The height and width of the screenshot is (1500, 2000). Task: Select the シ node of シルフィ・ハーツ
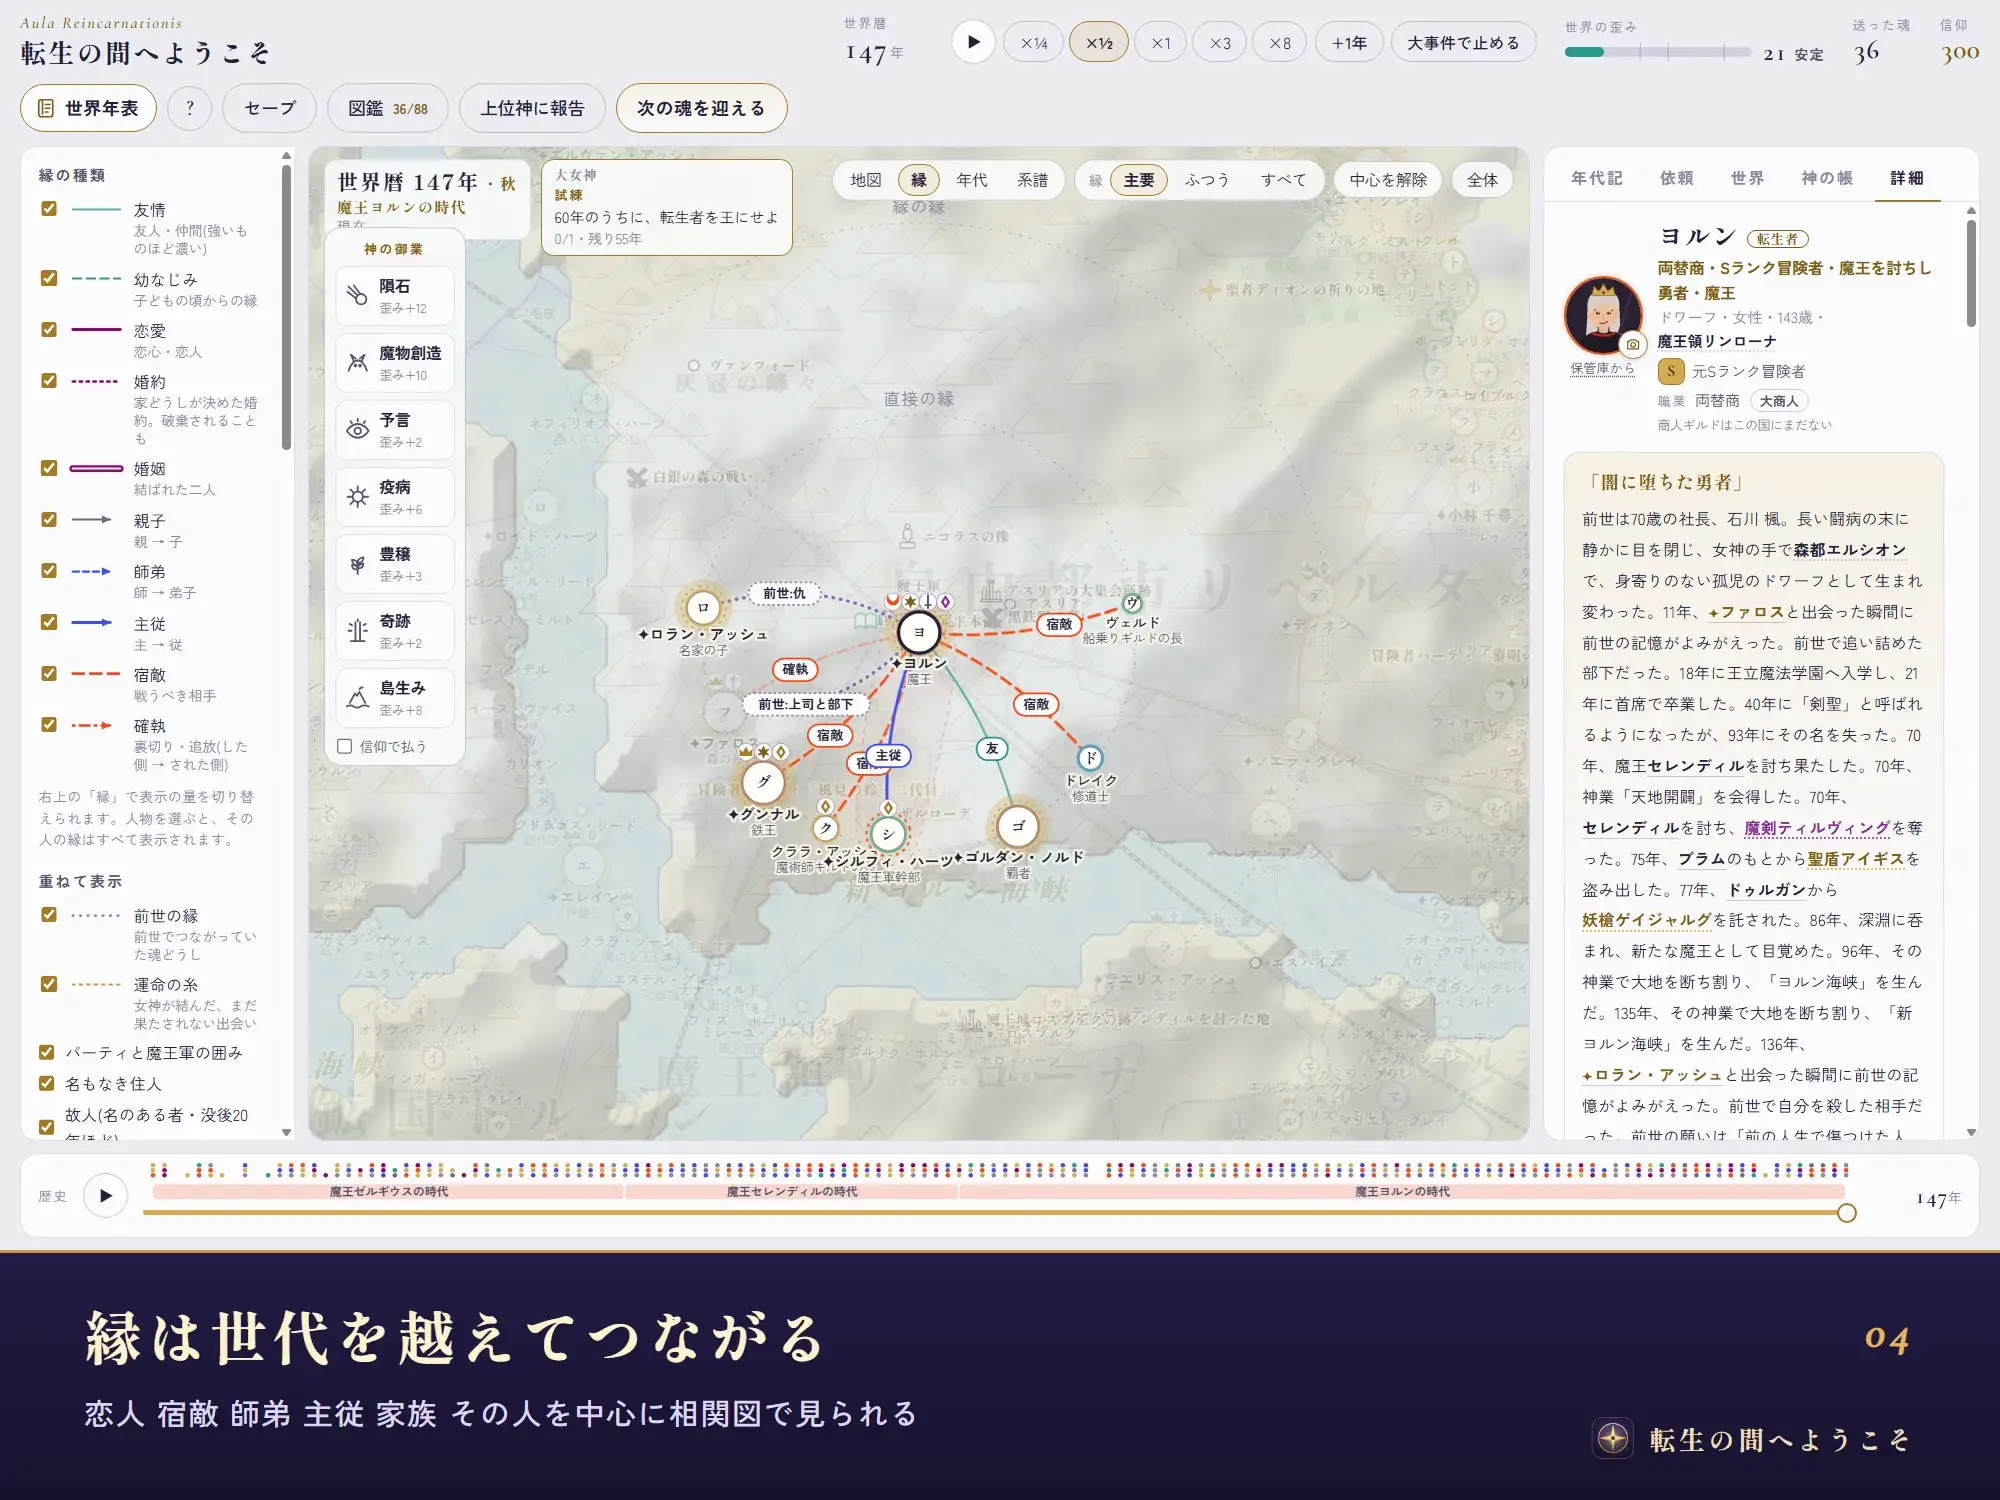pos(887,834)
